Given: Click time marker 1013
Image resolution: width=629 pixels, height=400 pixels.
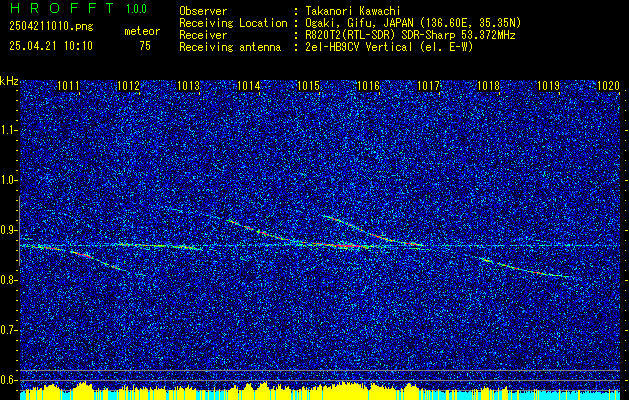Looking at the screenshot, I should [x=189, y=85].
